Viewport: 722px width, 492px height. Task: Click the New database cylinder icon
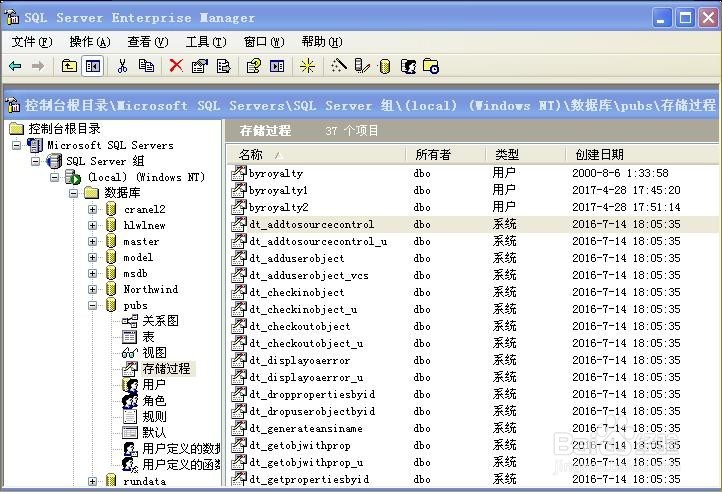(x=385, y=67)
